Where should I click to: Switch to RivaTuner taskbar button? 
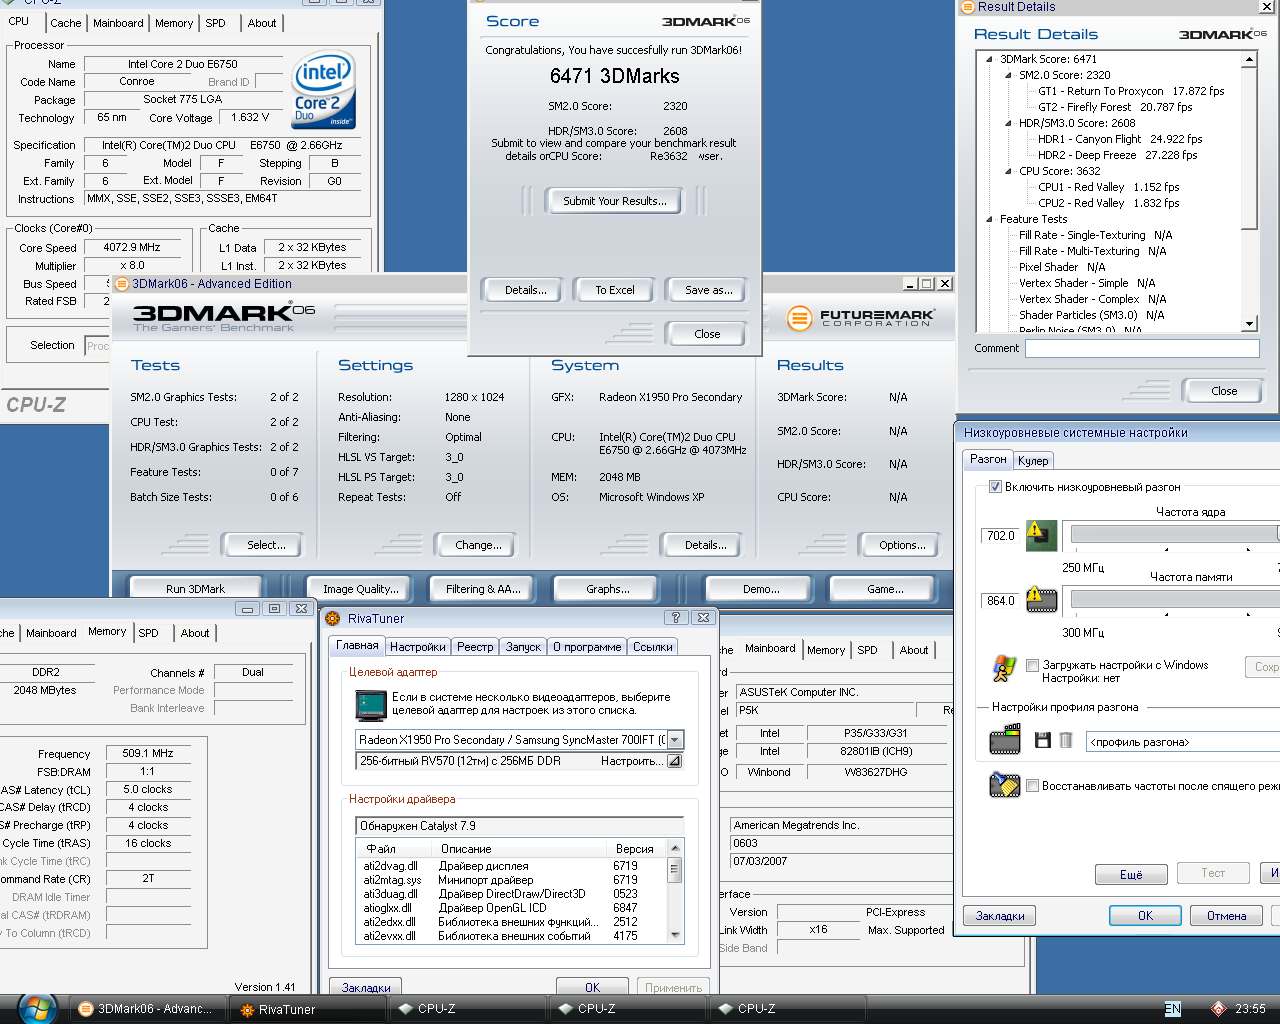click(x=309, y=1009)
